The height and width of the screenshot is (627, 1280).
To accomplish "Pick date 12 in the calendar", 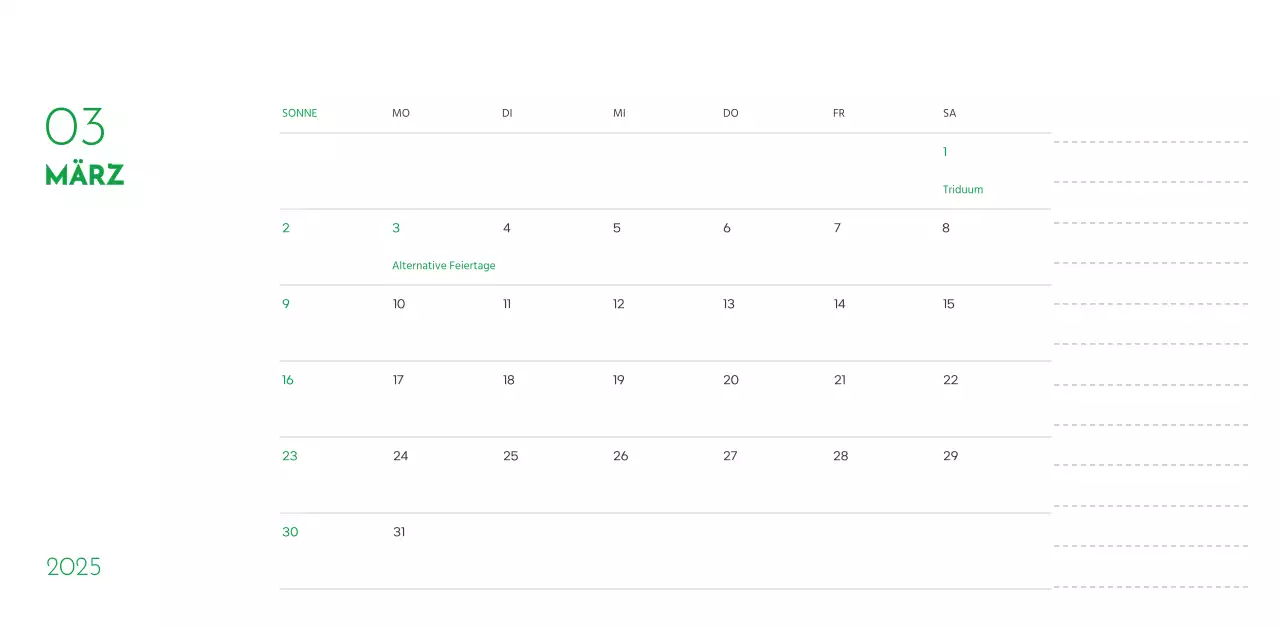I will [618, 304].
